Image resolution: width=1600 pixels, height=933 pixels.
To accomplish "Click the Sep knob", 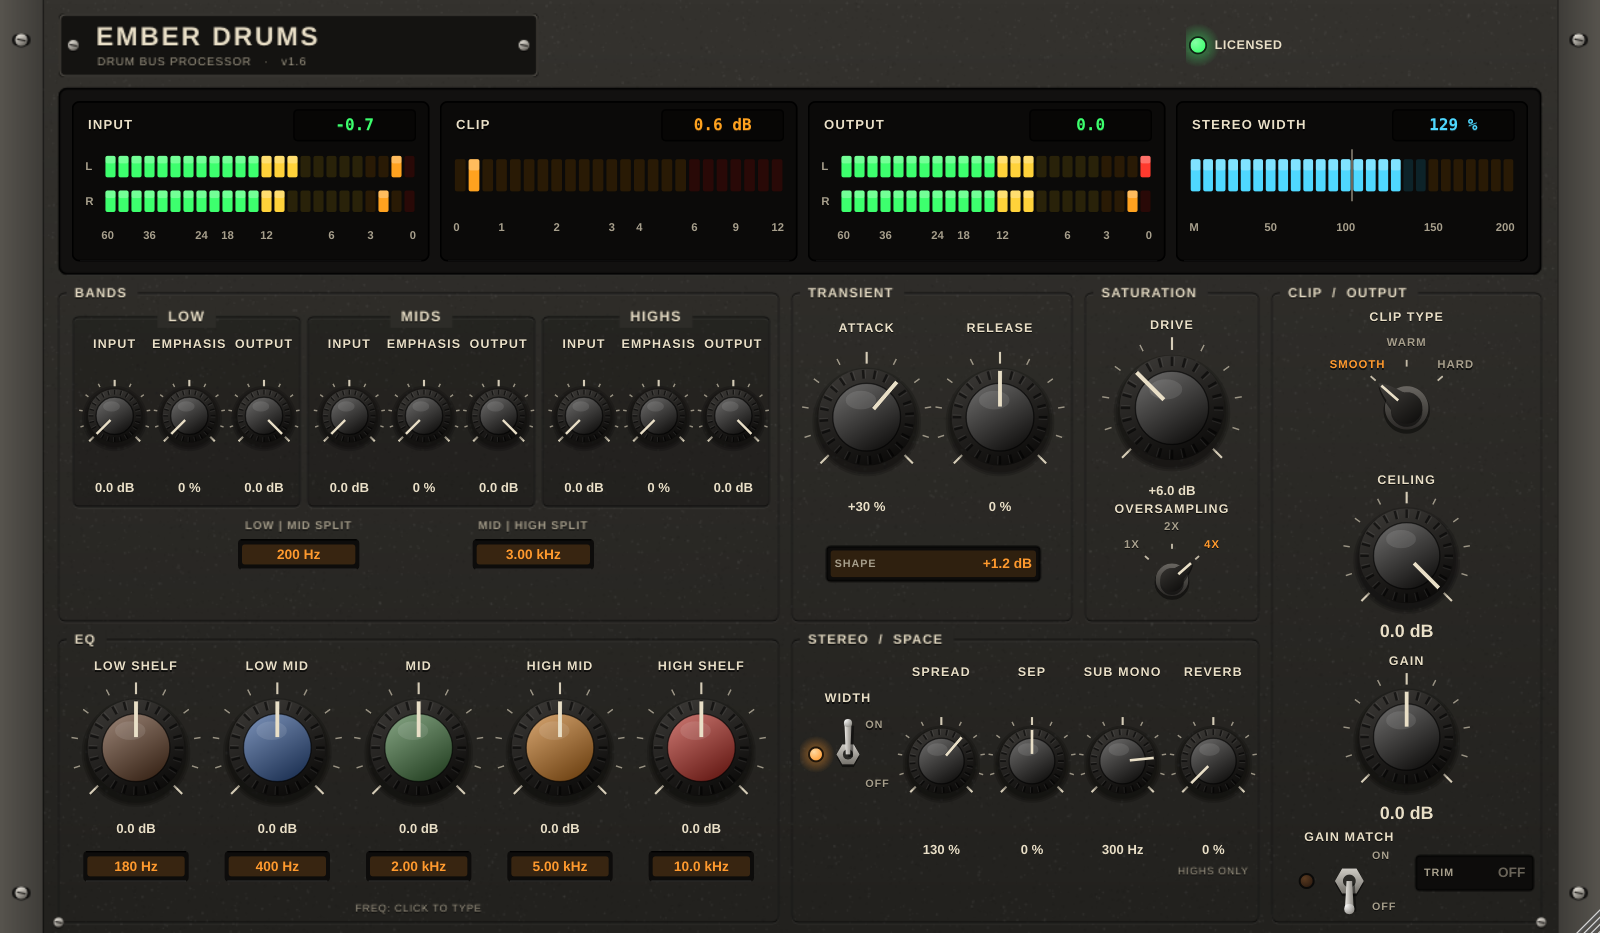I will 1032,762.
